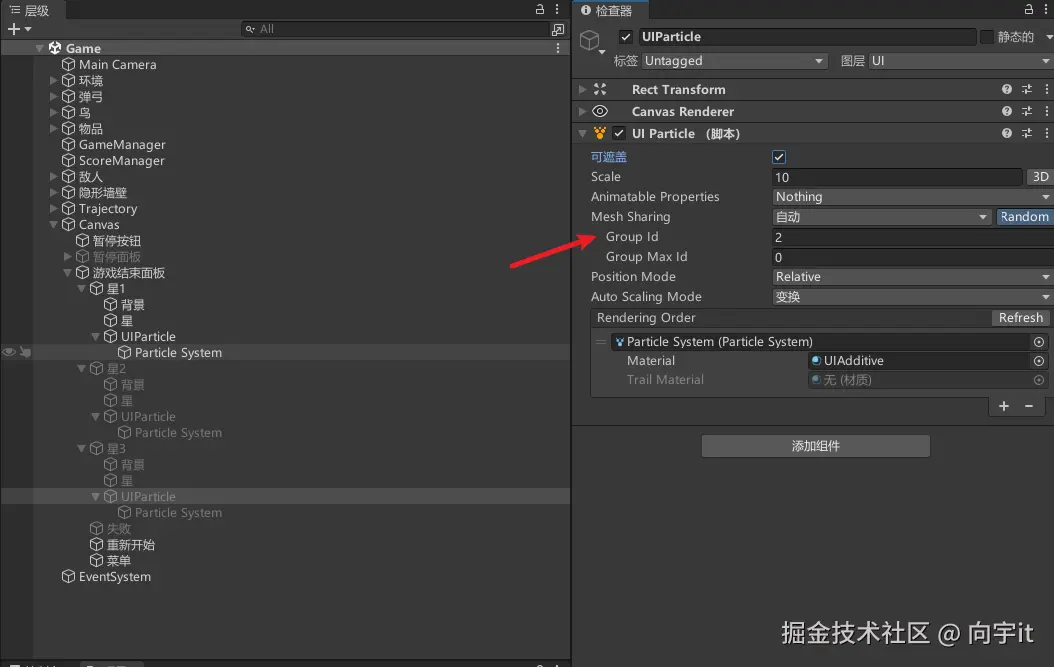Expand the 敌人 object
Viewport: 1054px width, 667px height.
pyautogui.click(x=54, y=176)
